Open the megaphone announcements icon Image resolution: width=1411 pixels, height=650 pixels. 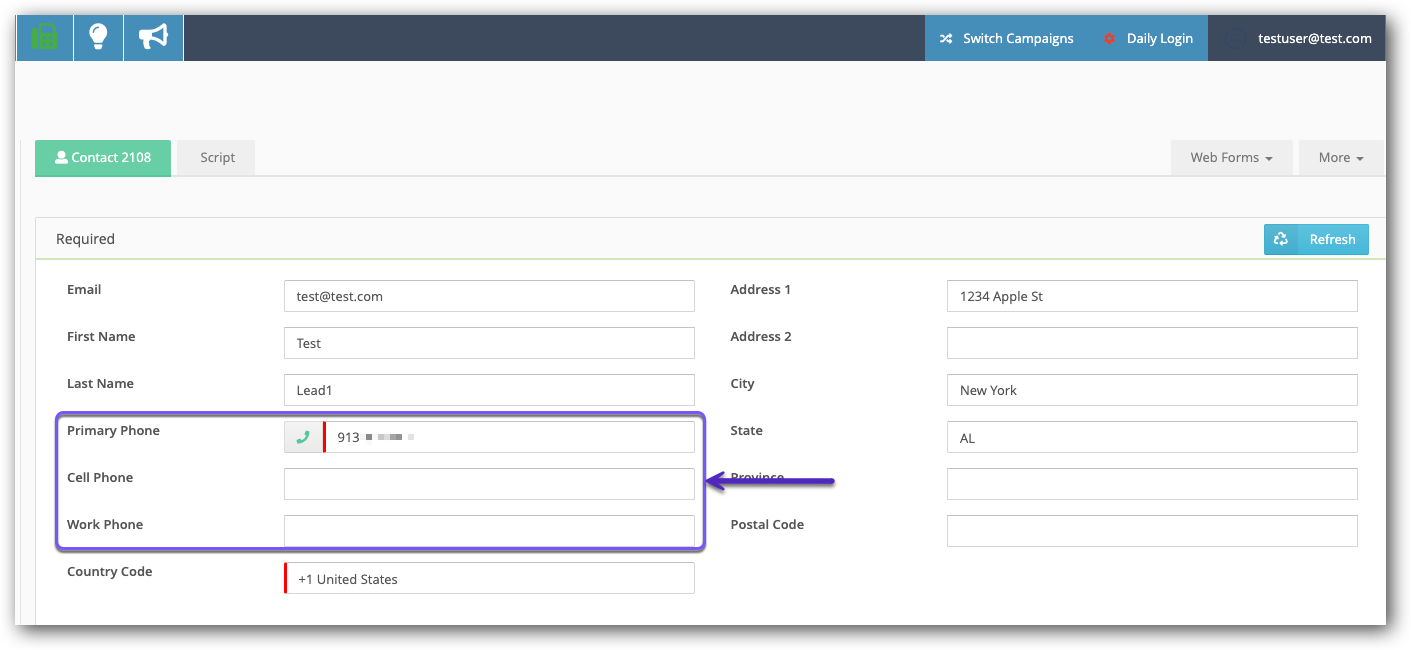point(153,38)
